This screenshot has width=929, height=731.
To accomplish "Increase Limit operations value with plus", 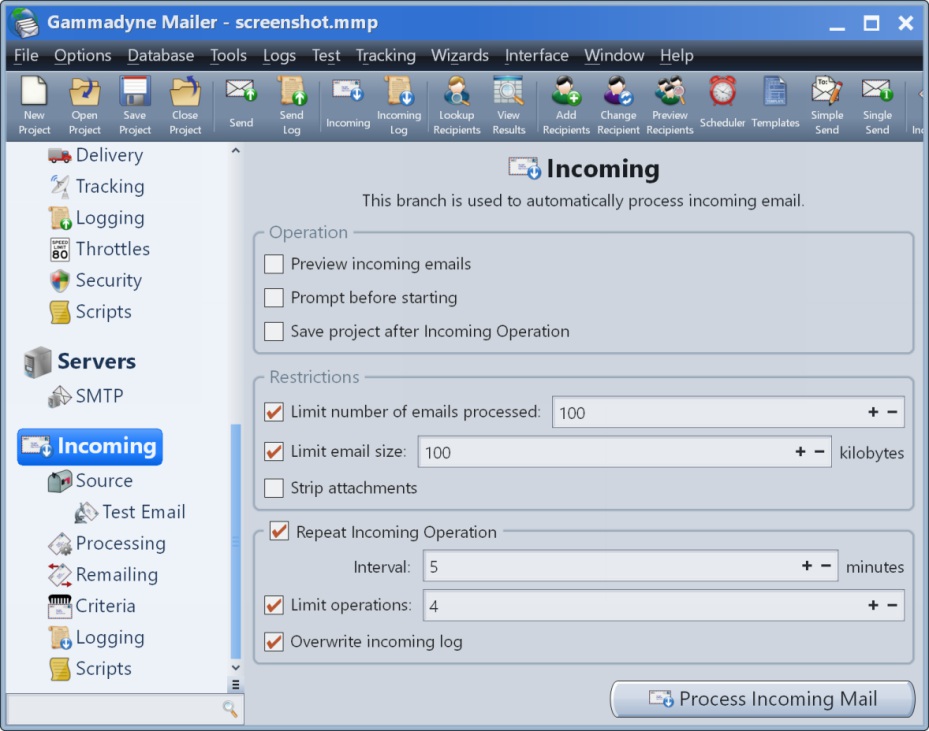I will [x=873, y=605].
